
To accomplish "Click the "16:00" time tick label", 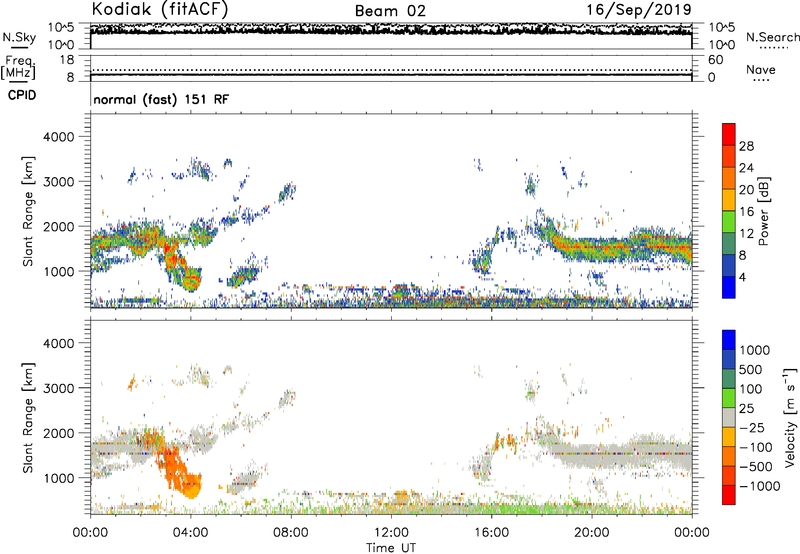I will tap(491, 533).
